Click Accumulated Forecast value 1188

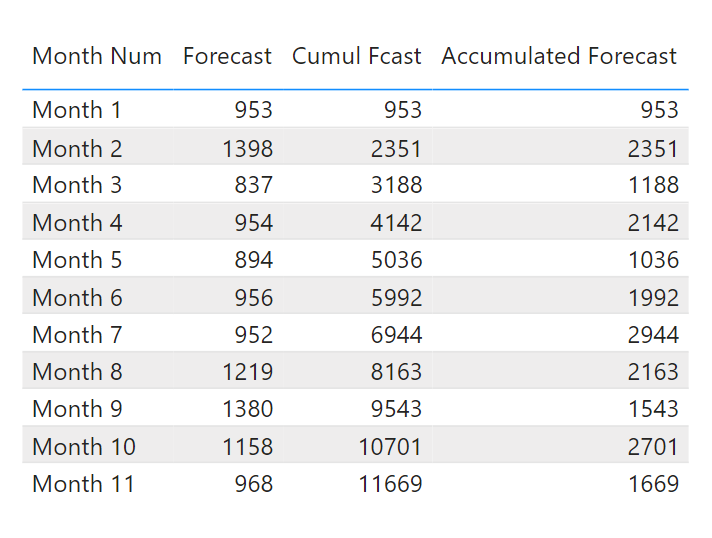653,185
